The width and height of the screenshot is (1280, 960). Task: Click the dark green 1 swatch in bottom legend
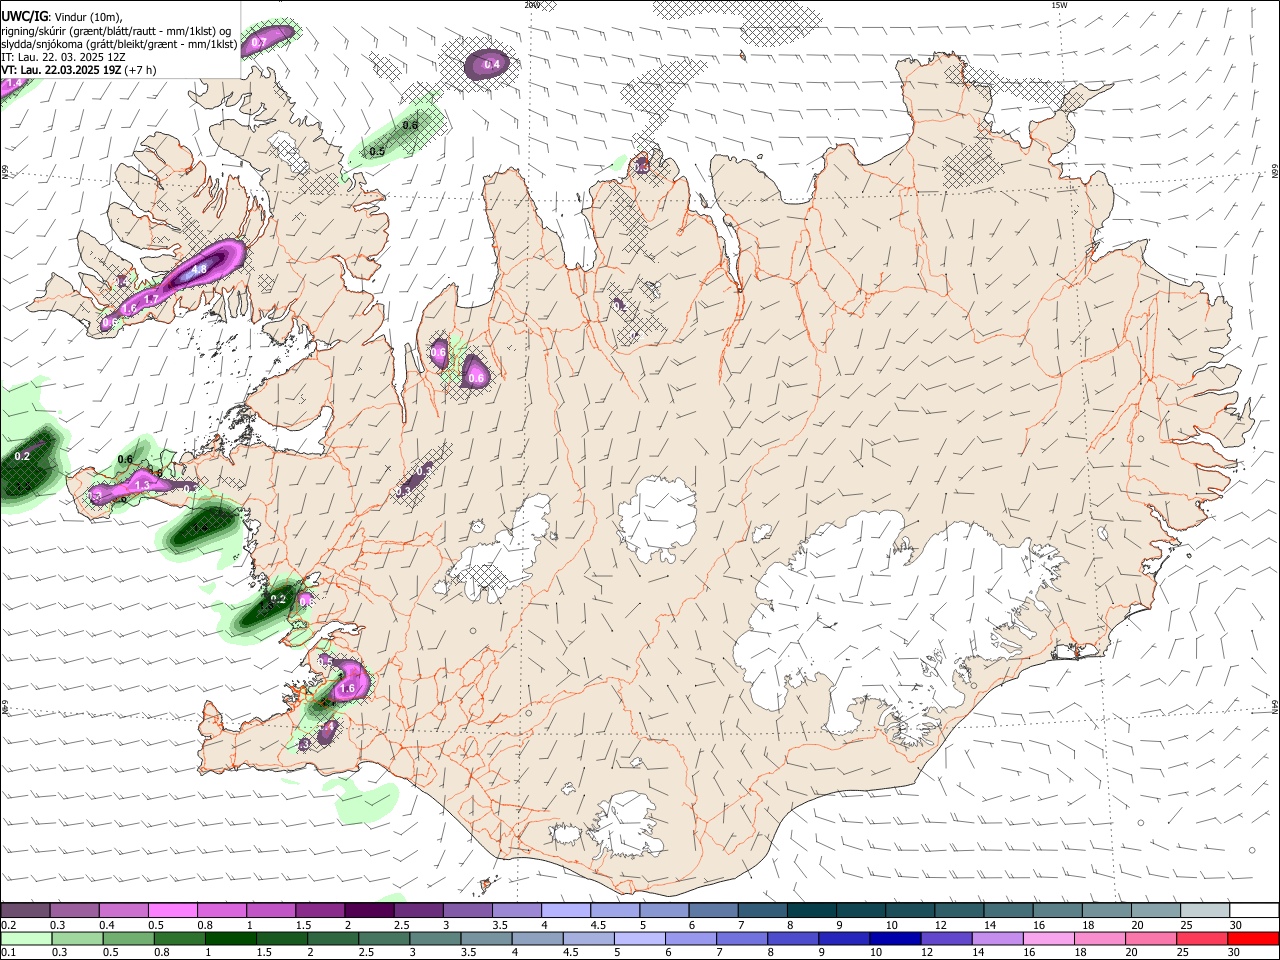(230, 938)
